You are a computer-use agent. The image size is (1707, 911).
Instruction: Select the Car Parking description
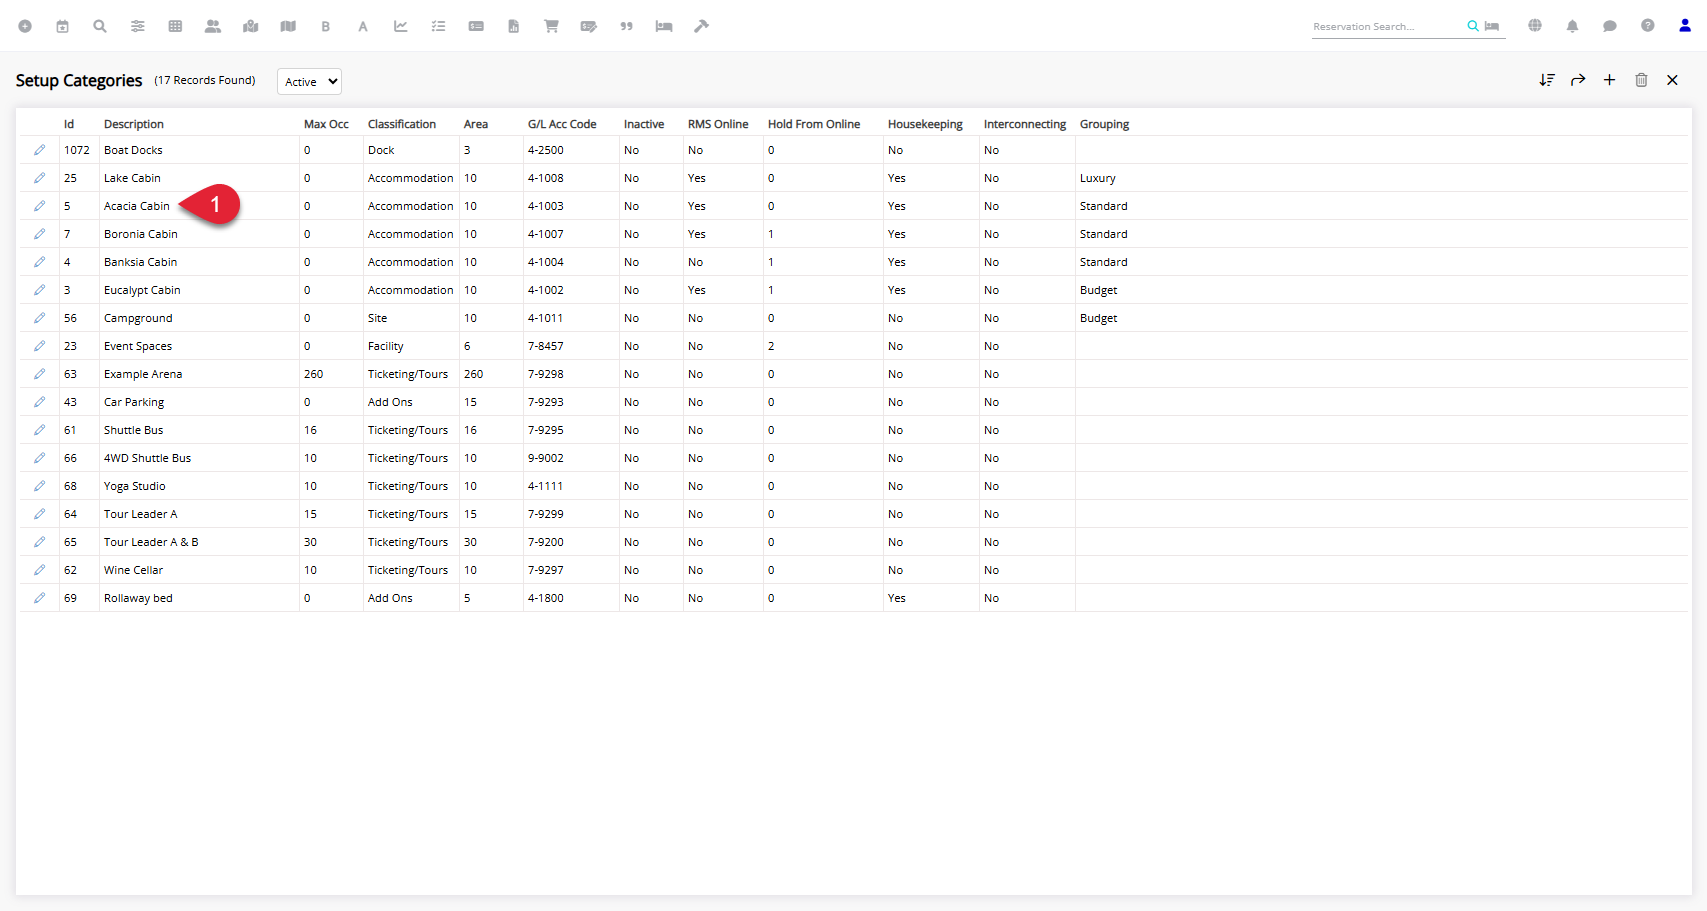(x=134, y=402)
